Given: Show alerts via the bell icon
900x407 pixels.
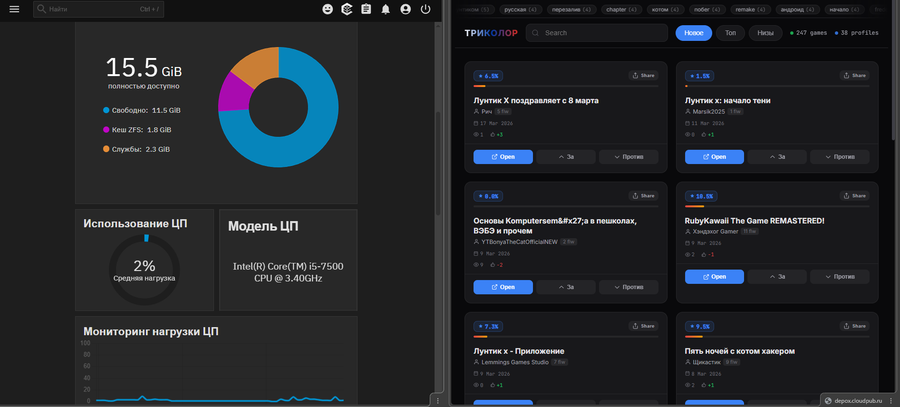Looking at the screenshot, I should click(x=386, y=9).
